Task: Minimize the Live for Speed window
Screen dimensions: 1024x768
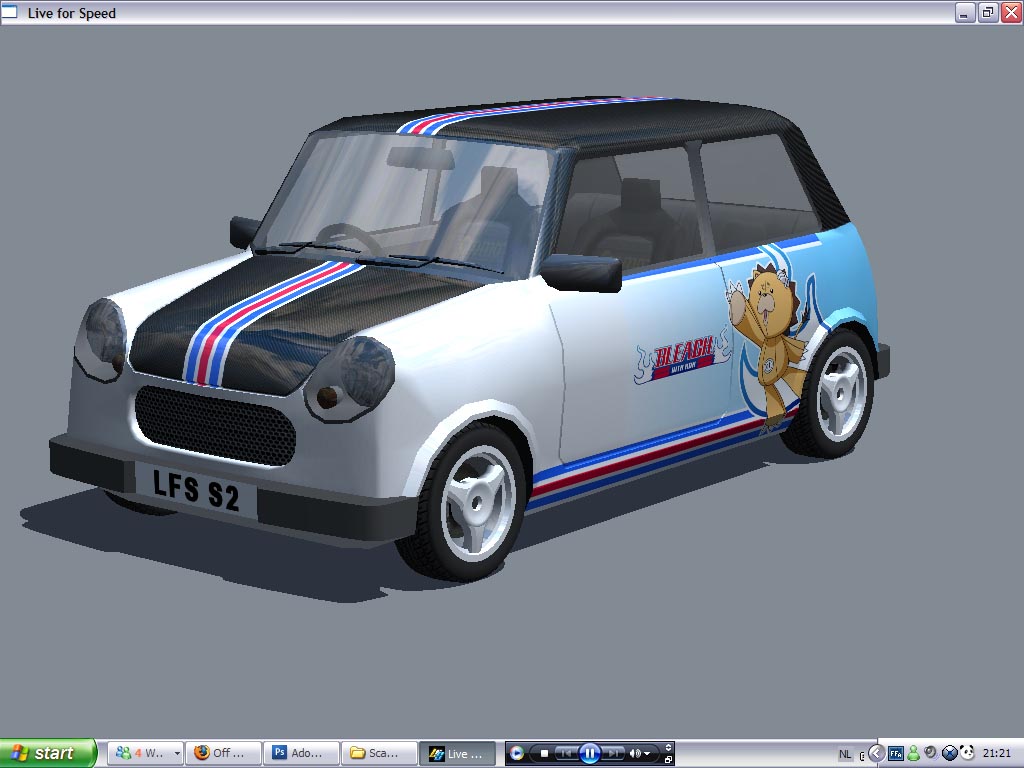Action: click(965, 12)
